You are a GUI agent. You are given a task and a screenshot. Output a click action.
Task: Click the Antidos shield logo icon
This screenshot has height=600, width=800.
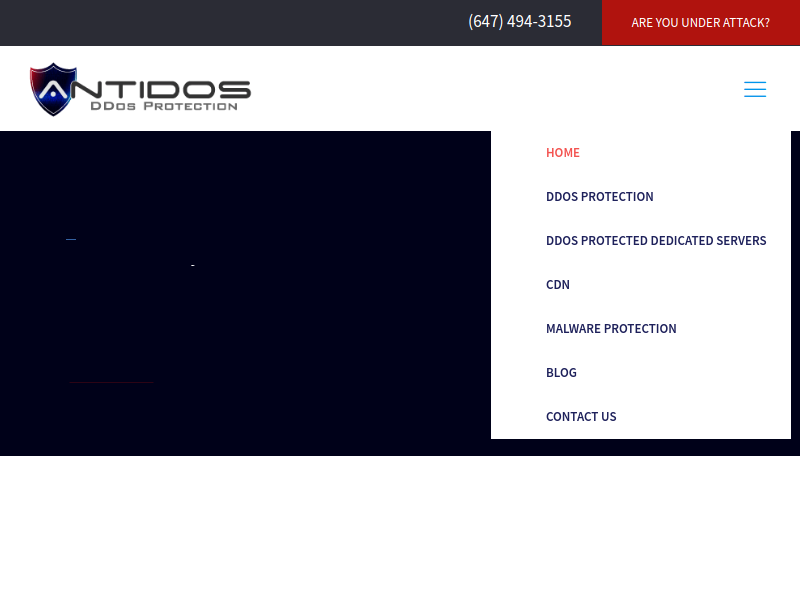(x=53, y=89)
